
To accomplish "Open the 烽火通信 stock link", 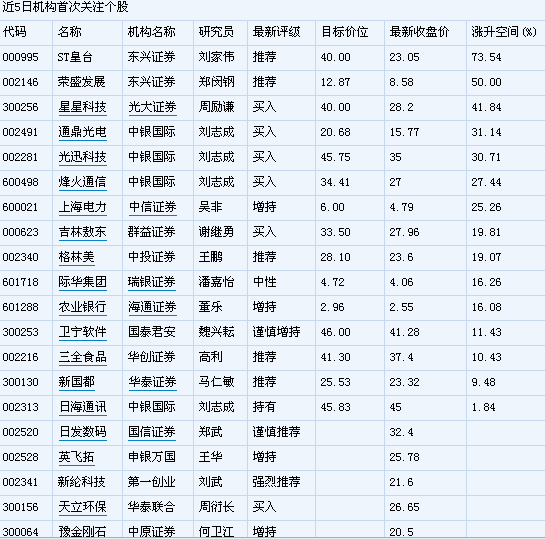I will tap(83, 182).
